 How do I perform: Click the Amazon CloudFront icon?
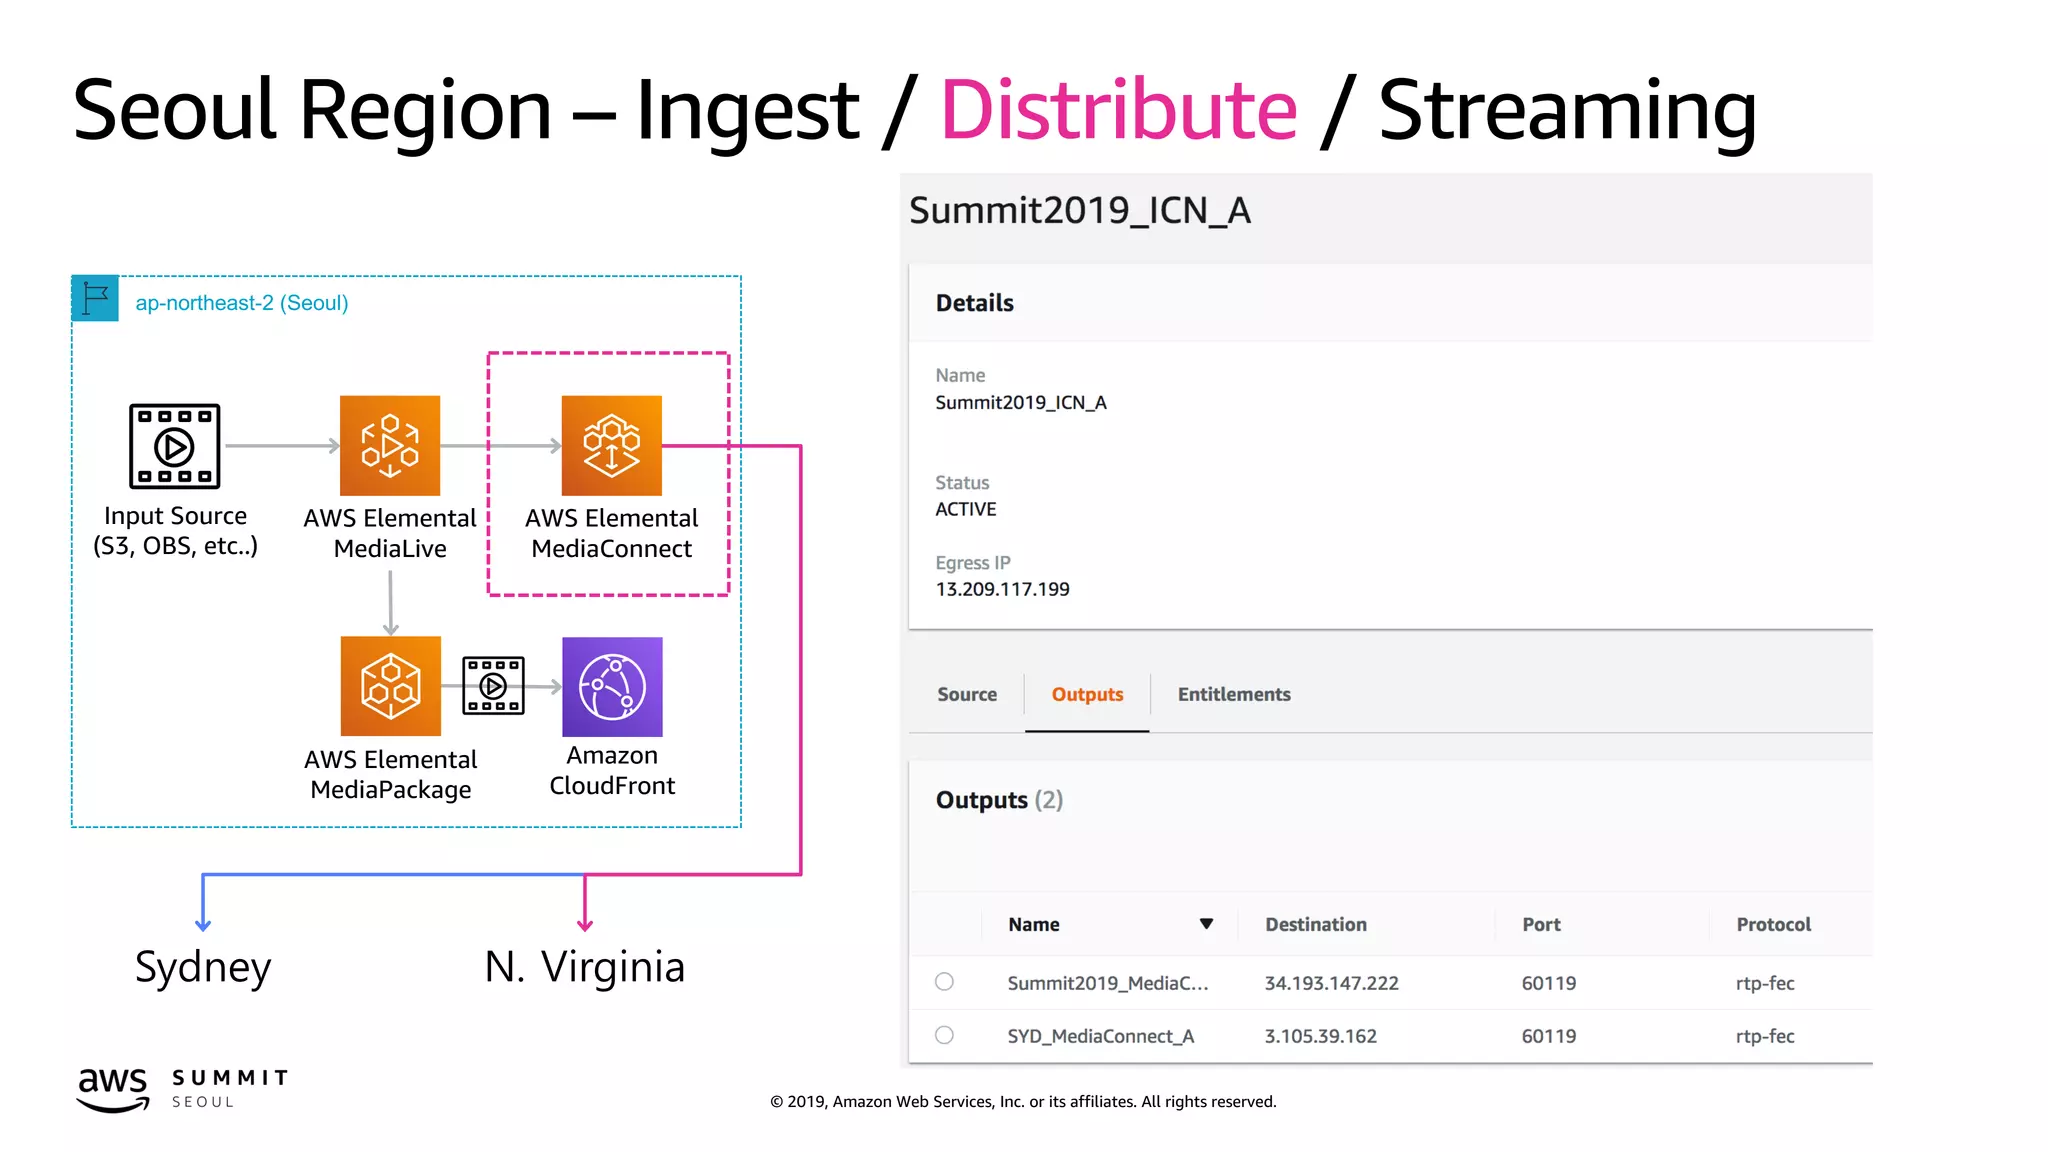click(613, 687)
